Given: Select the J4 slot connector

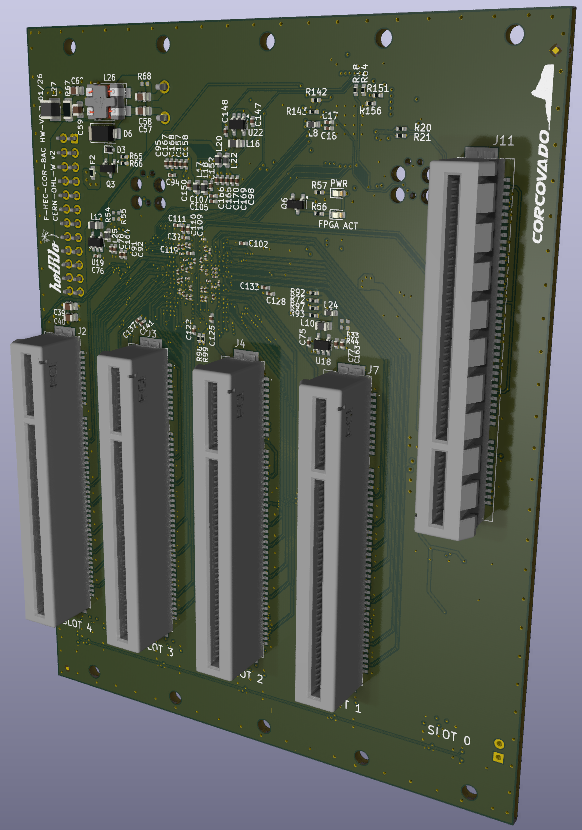Looking at the screenshot, I should pyautogui.click(x=231, y=516).
